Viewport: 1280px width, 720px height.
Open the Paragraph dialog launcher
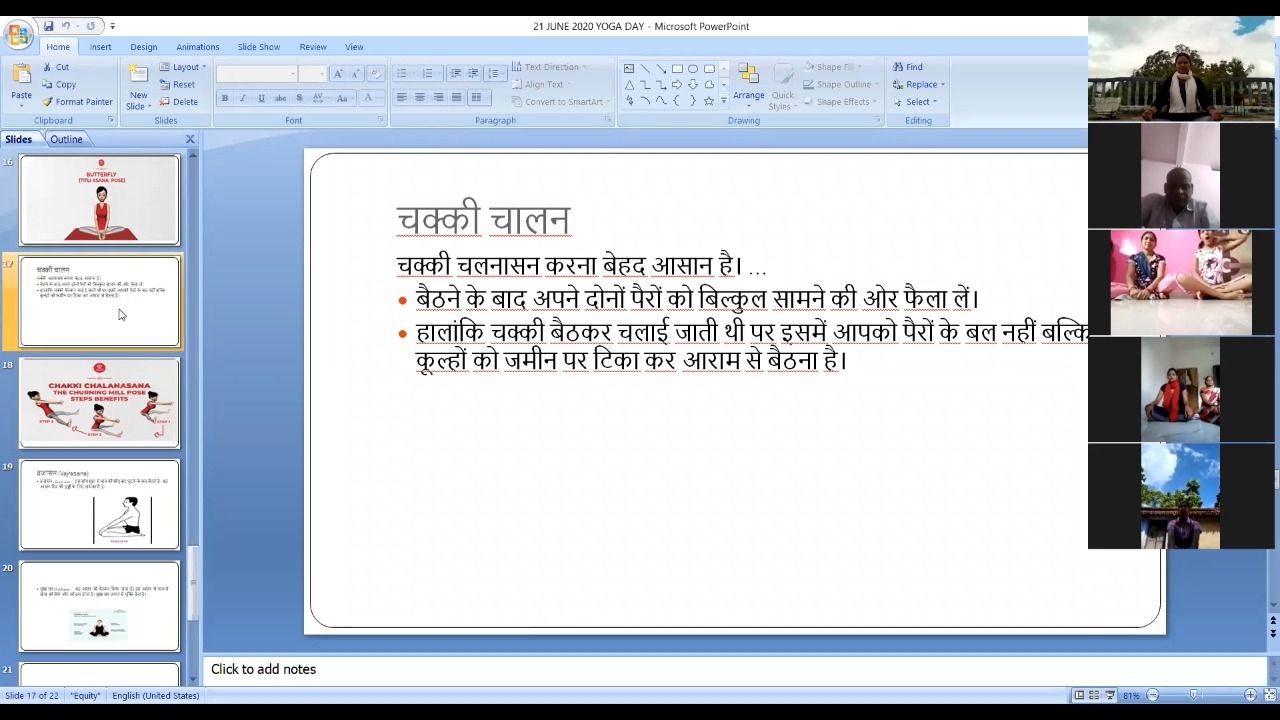coord(608,120)
